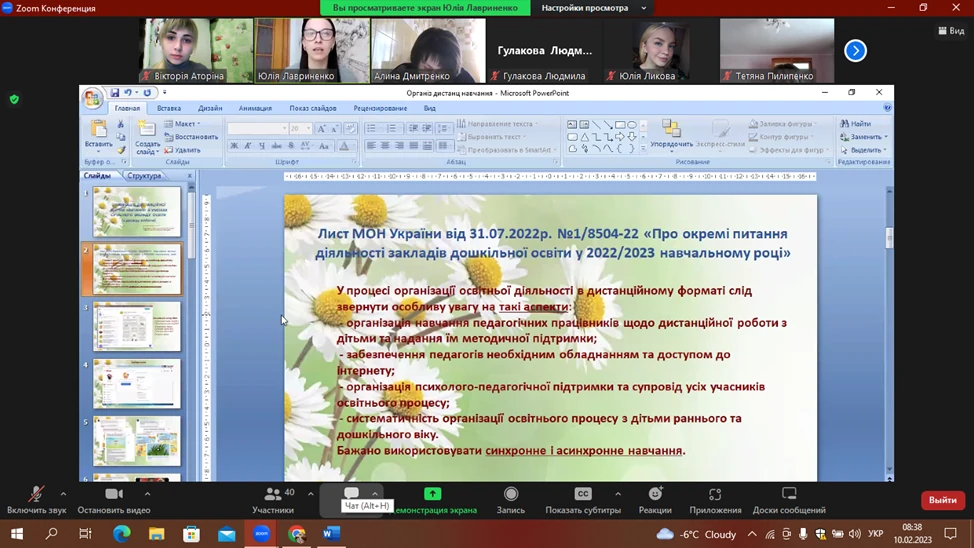Clear formatting eraser icon
Image resolution: width=974 pixels, height=548 pixels.
tap(350, 129)
